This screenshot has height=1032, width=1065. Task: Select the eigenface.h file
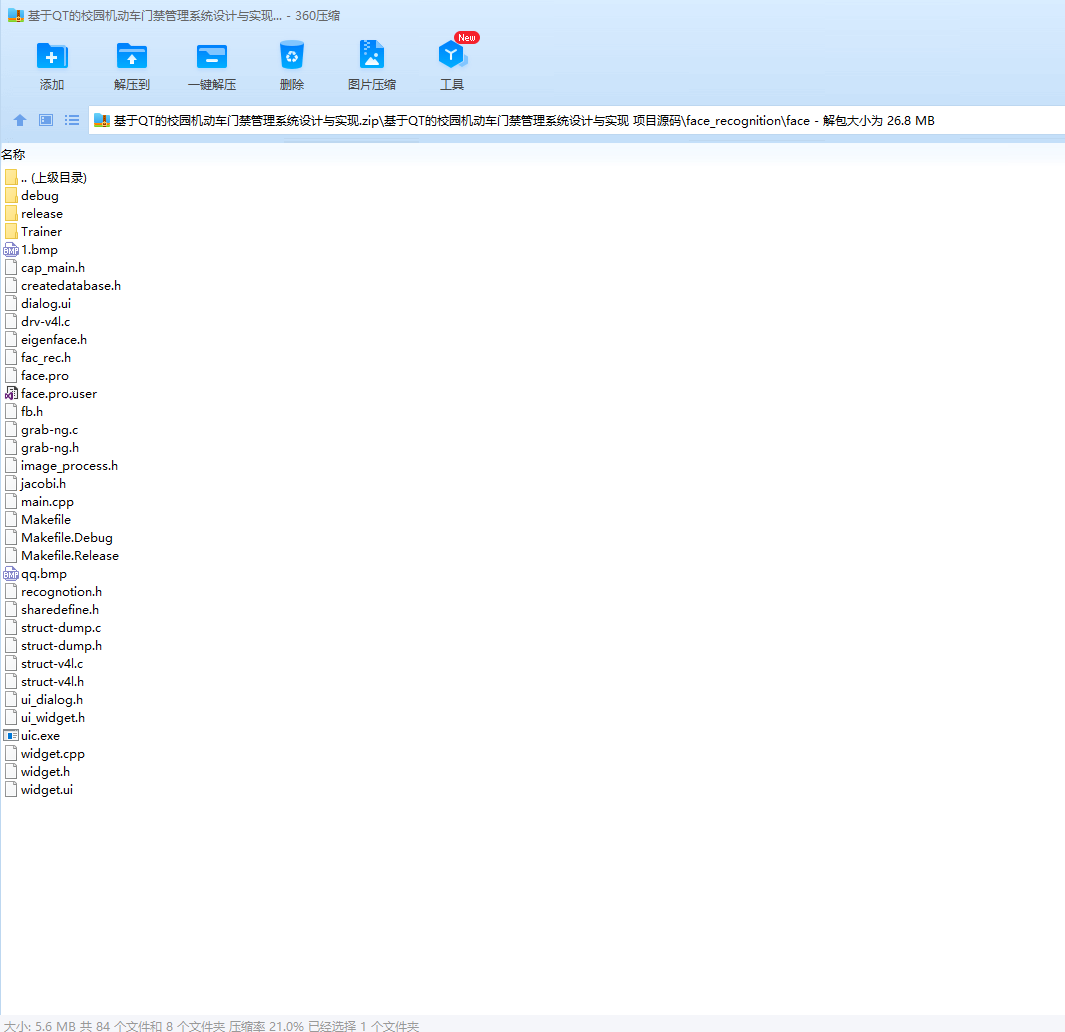point(46,340)
